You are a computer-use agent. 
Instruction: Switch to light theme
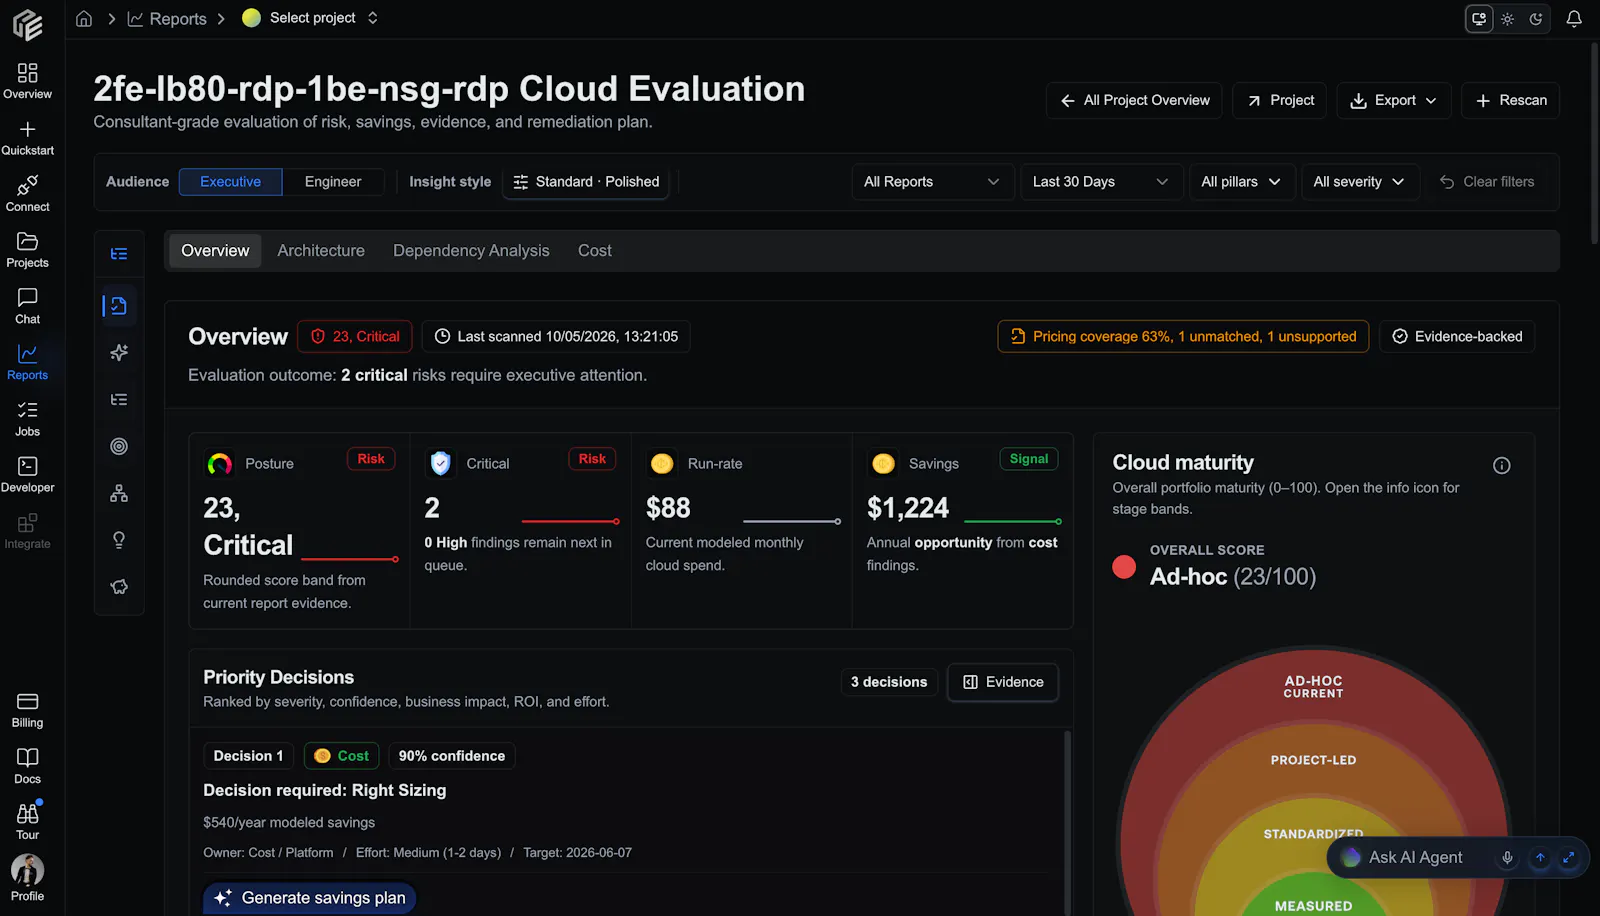click(x=1507, y=18)
